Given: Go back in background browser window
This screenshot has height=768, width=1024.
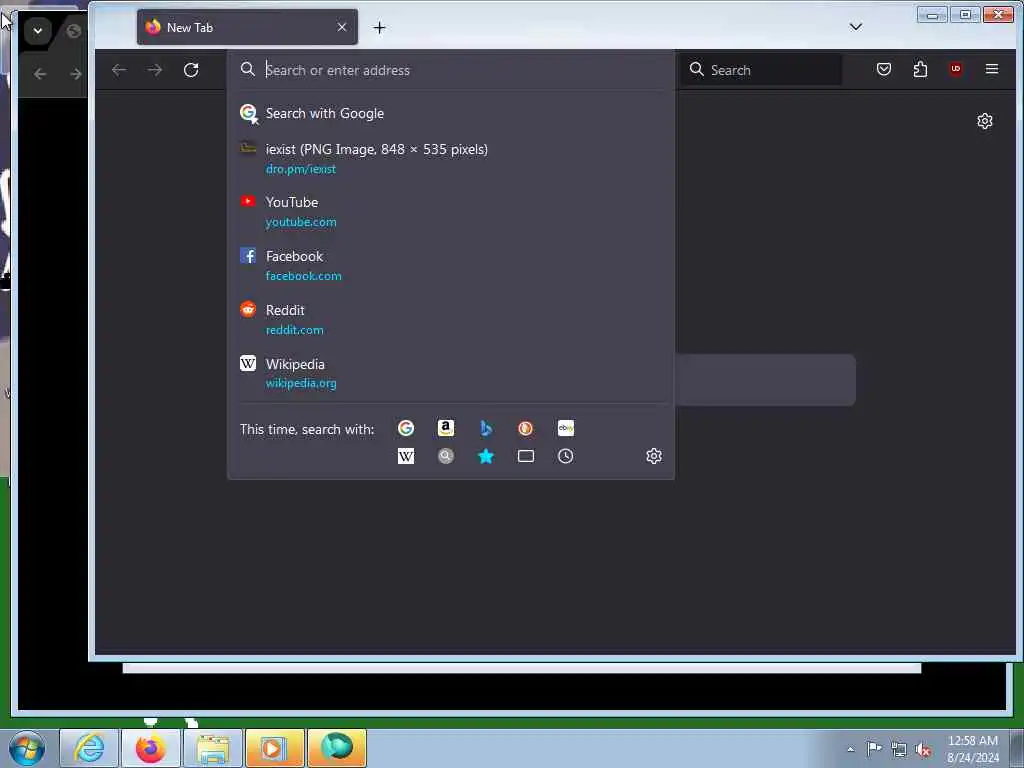Looking at the screenshot, I should (x=40, y=74).
